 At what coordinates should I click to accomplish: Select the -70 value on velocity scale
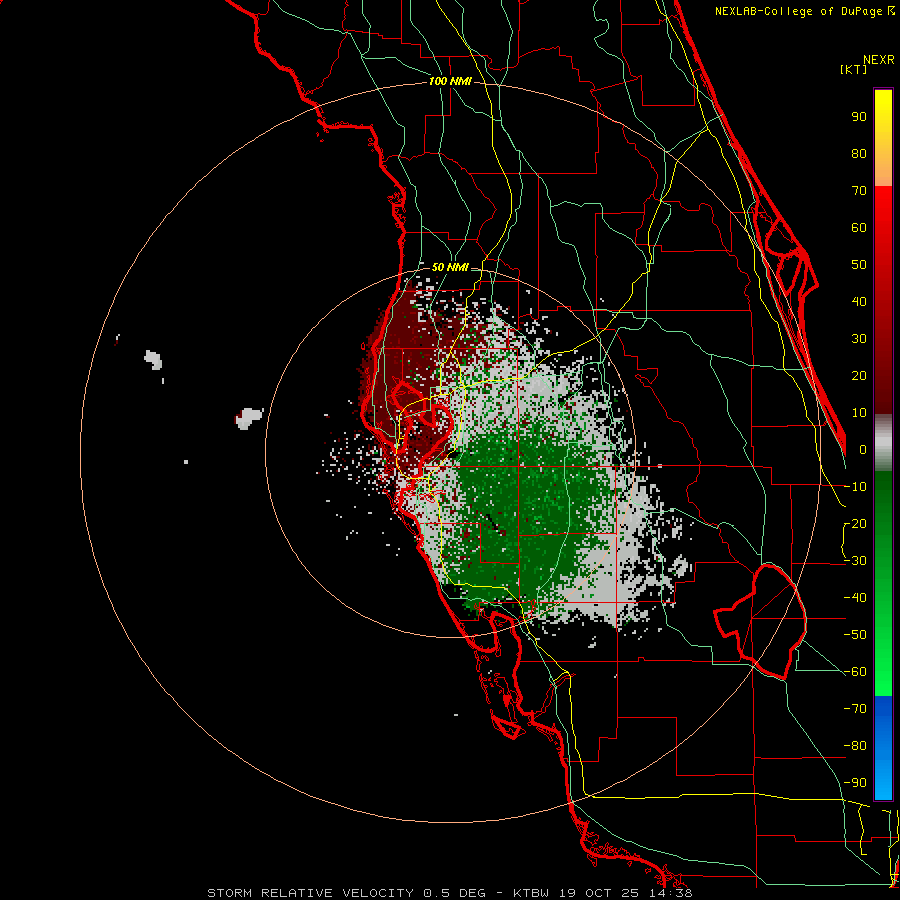855,709
